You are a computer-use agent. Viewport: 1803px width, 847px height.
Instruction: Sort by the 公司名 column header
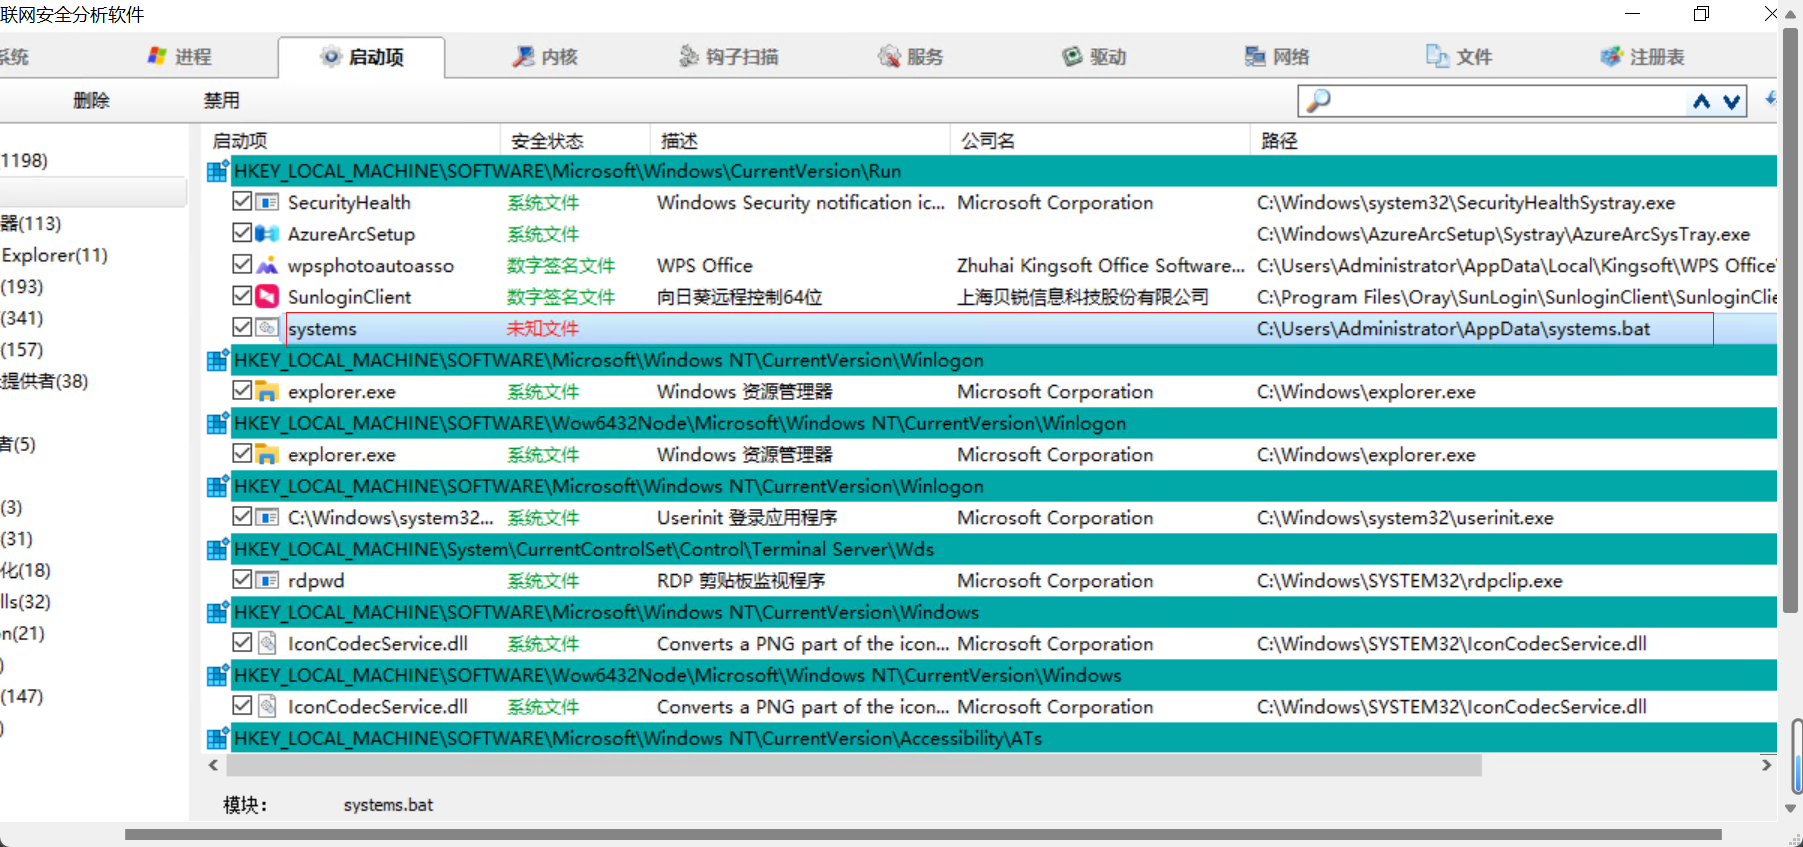click(1100, 140)
